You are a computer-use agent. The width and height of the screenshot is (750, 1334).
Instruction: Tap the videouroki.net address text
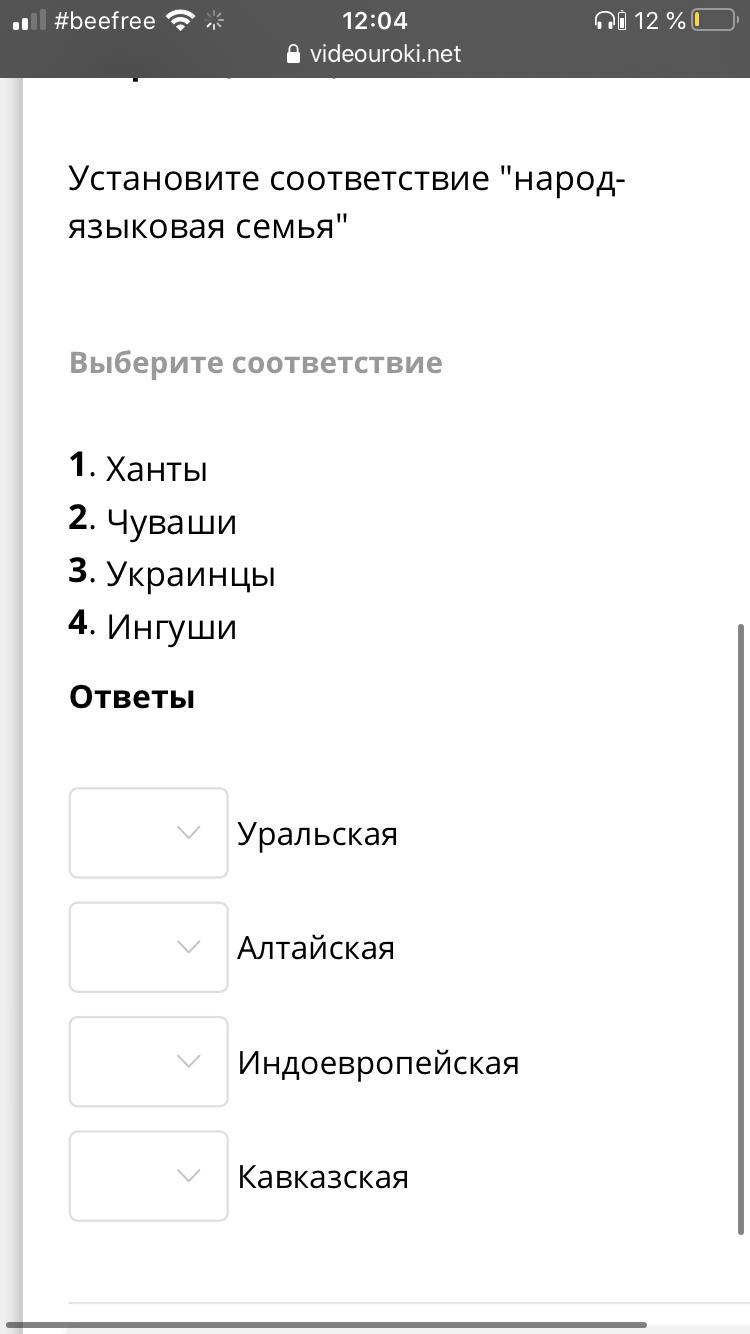tap(385, 54)
